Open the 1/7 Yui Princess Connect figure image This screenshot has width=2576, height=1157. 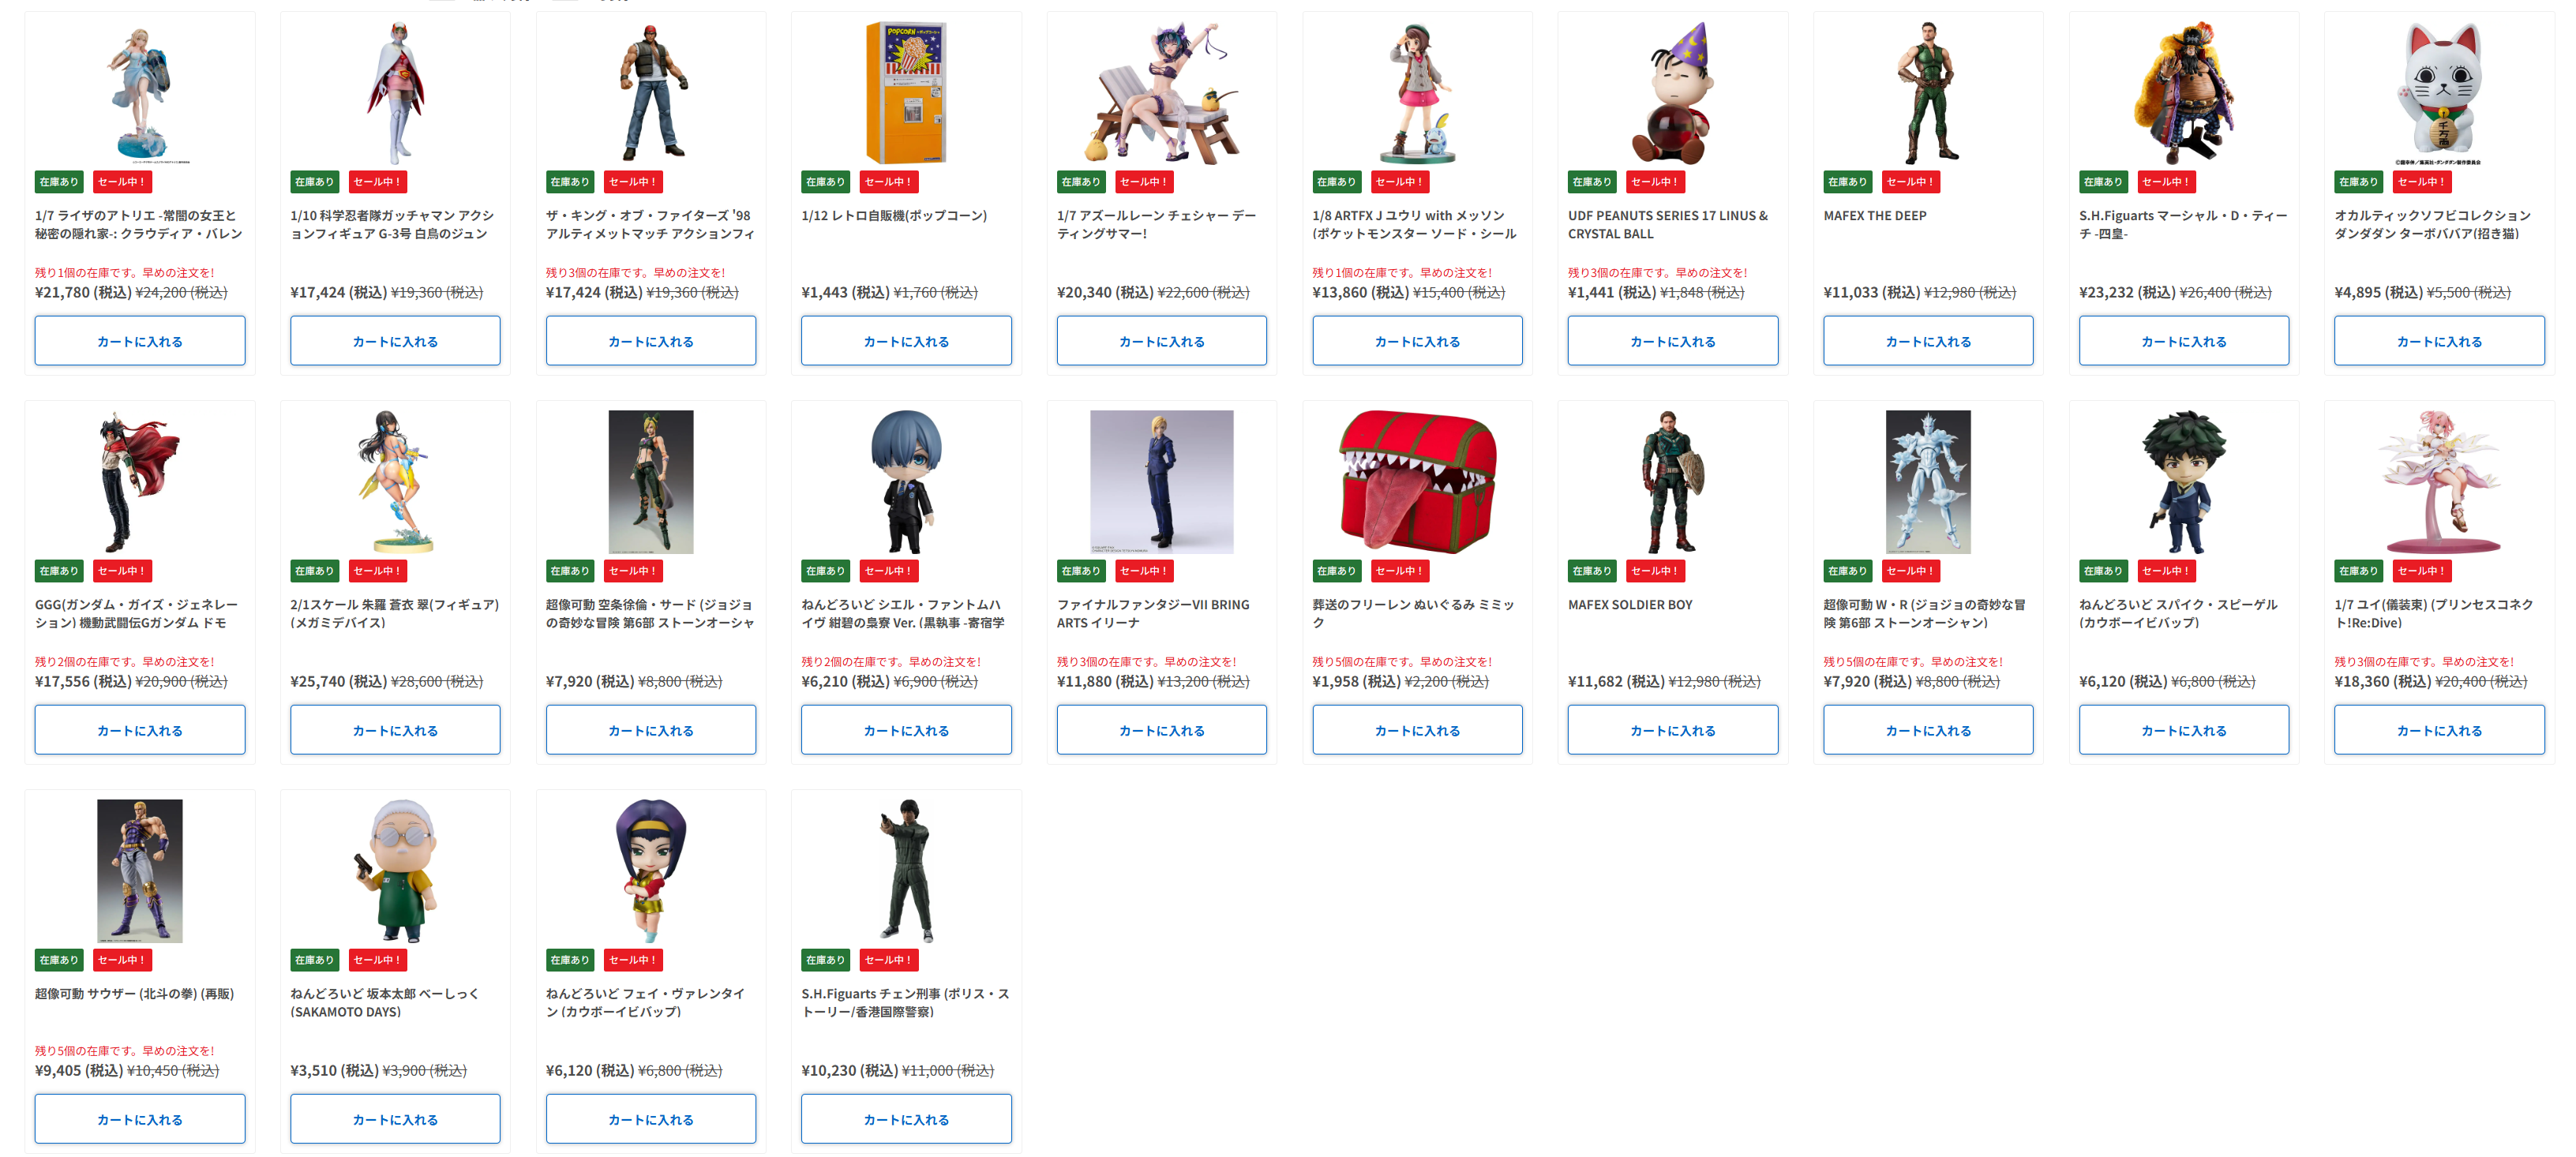click(2438, 481)
